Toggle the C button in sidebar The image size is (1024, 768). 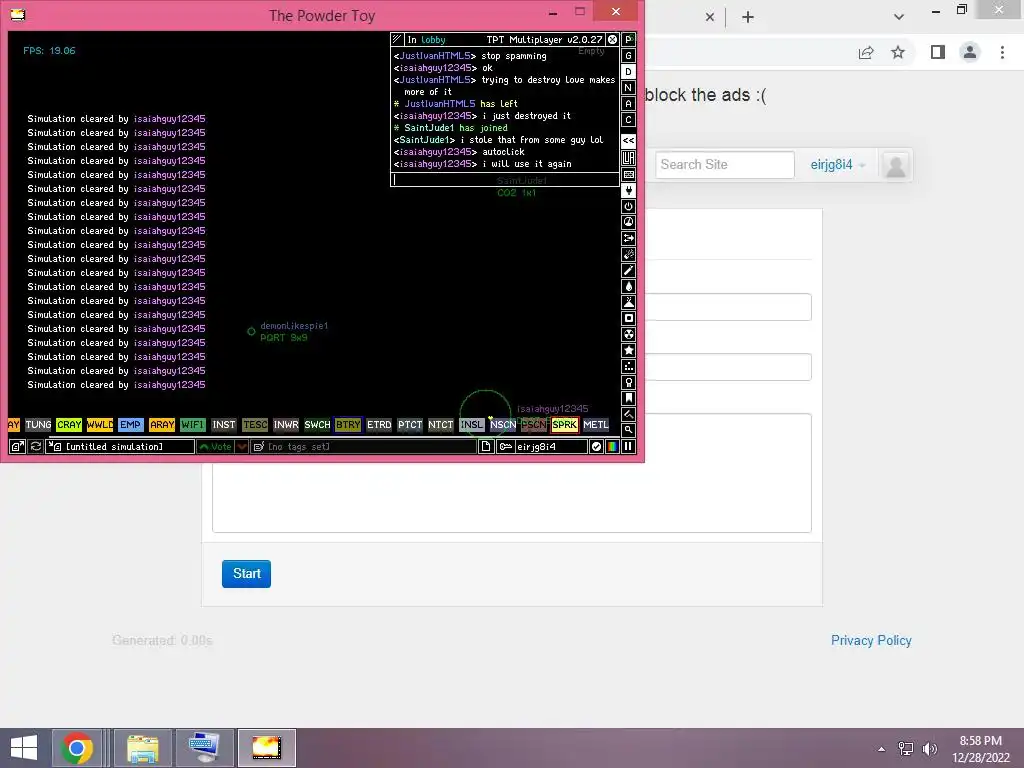coord(628,120)
